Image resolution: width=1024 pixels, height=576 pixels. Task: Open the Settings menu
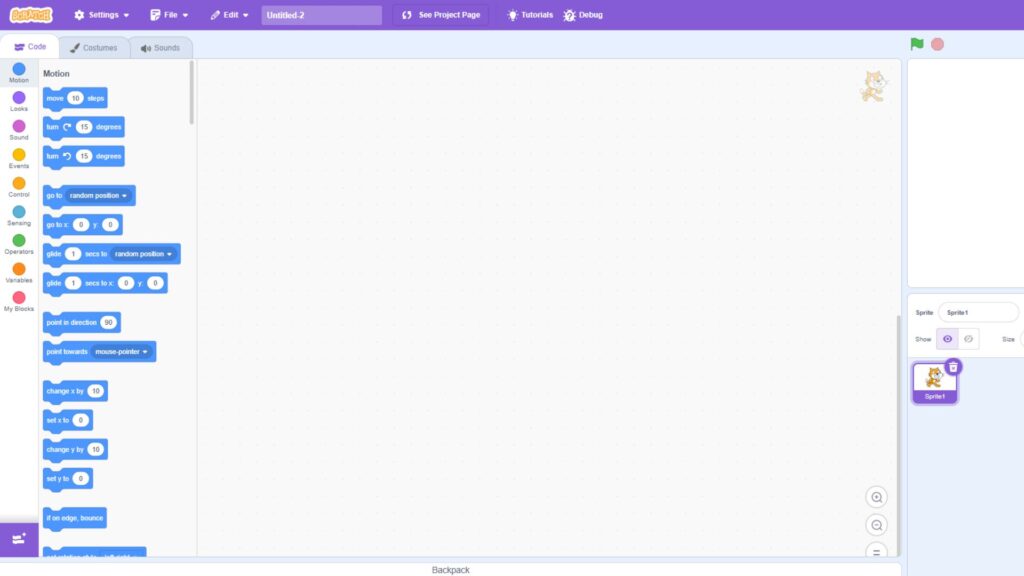[x=102, y=14]
